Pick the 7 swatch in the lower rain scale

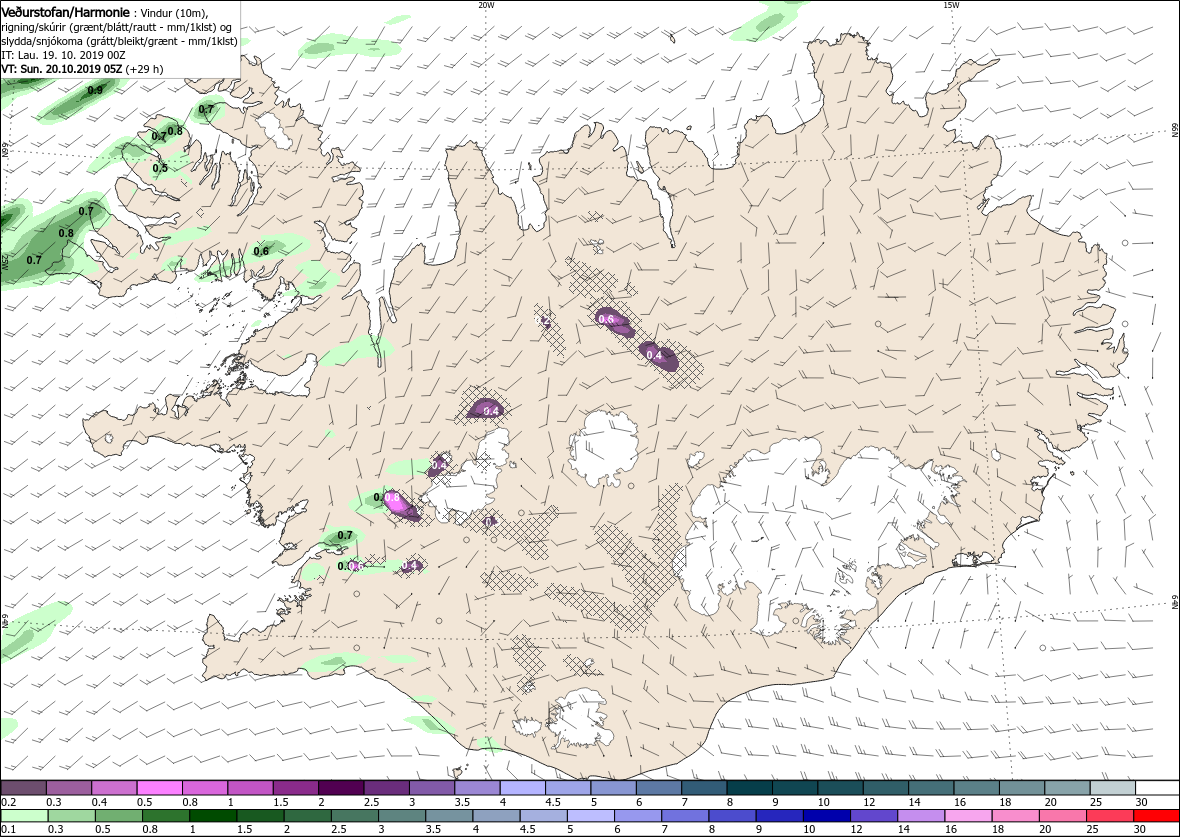point(685,816)
